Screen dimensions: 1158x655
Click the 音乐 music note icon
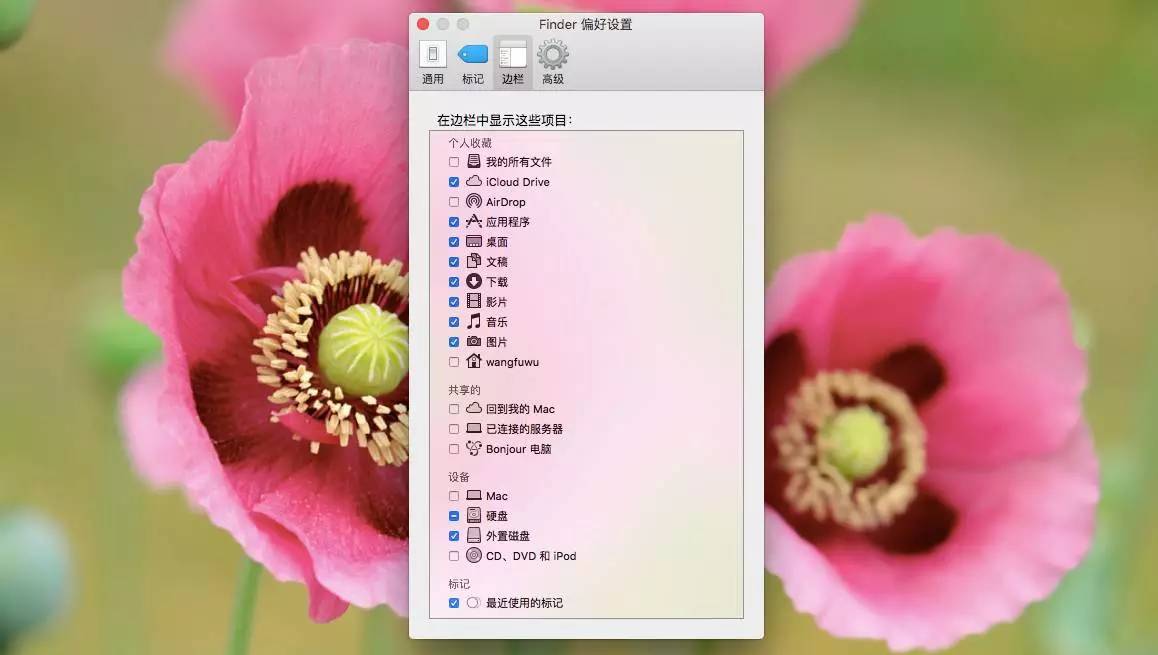coord(474,321)
